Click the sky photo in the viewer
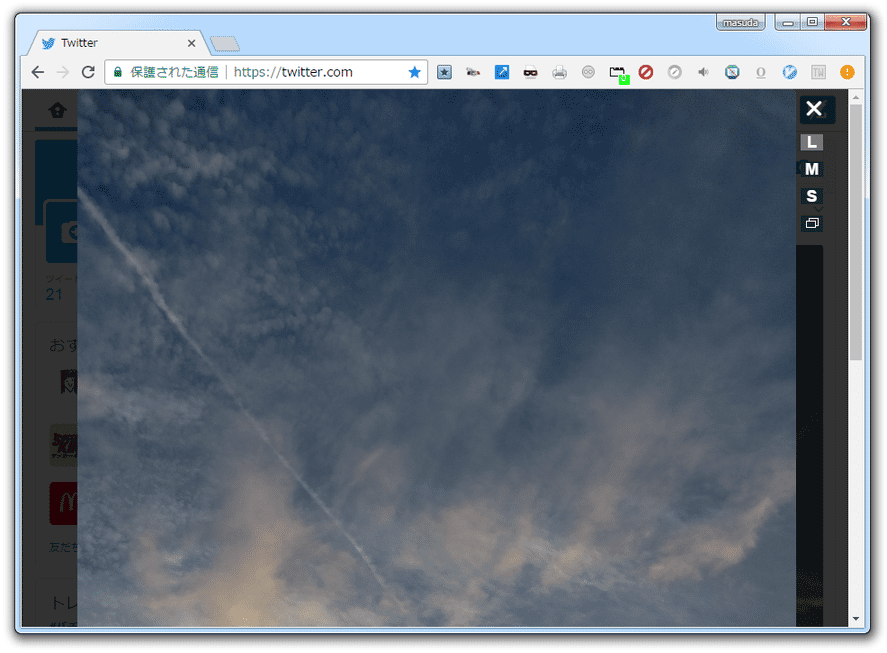 436,360
